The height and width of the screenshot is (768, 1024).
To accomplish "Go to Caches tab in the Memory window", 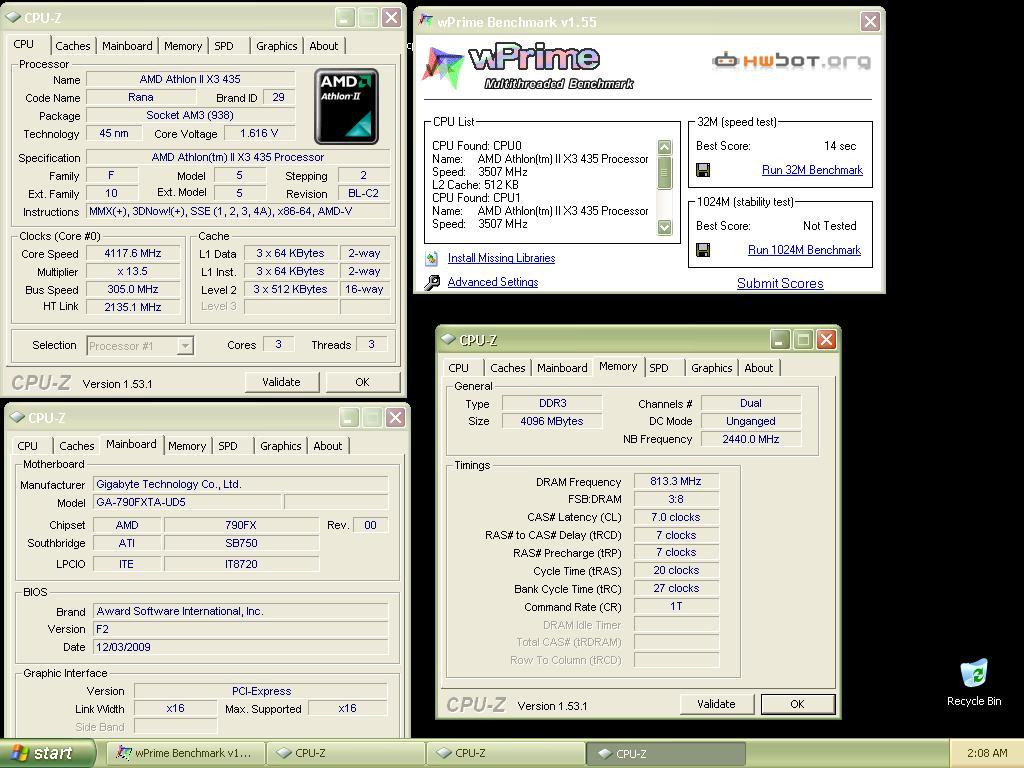I will tap(507, 368).
